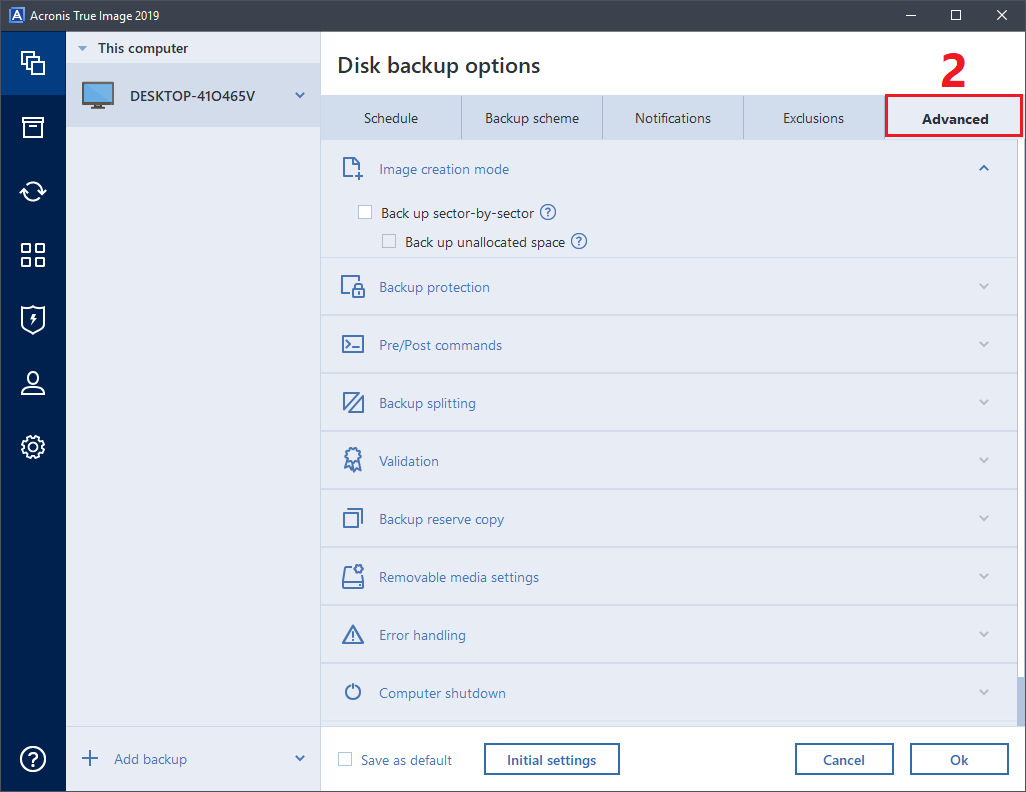Viewport: 1026px width, 792px height.
Task: Click the DESKTOP-41O465V monitor icon
Action: click(98, 96)
